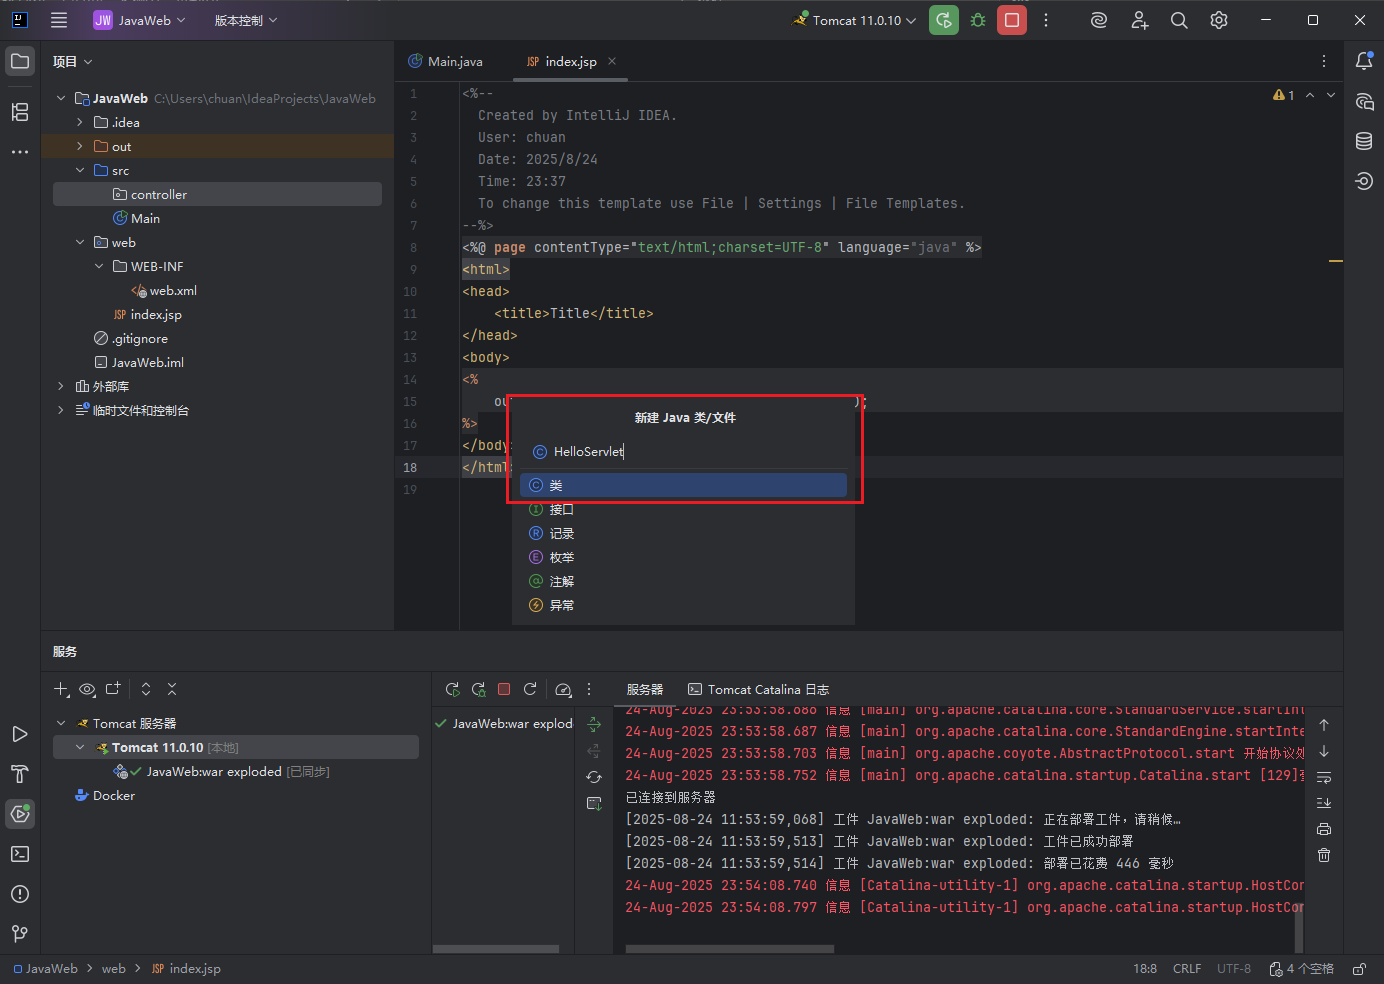Toggle the services view options eye
Viewport: 1384px width, 984px height.
click(87, 689)
